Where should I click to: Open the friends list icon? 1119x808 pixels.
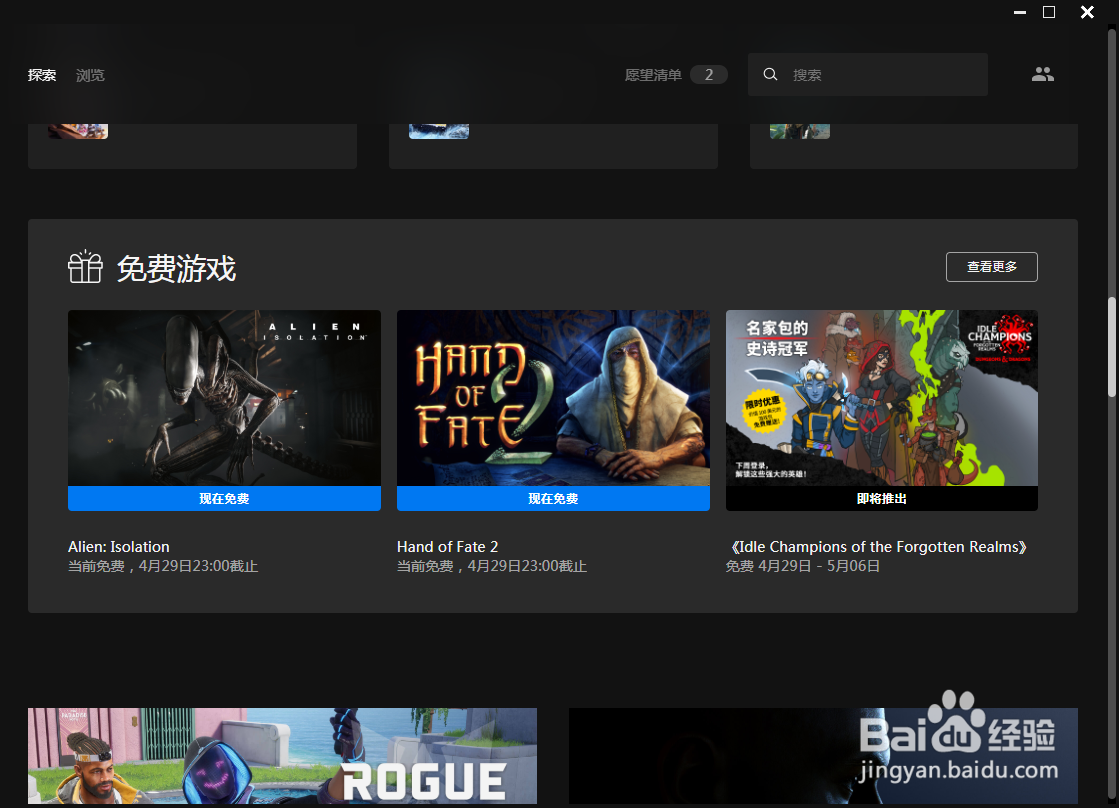(1043, 74)
